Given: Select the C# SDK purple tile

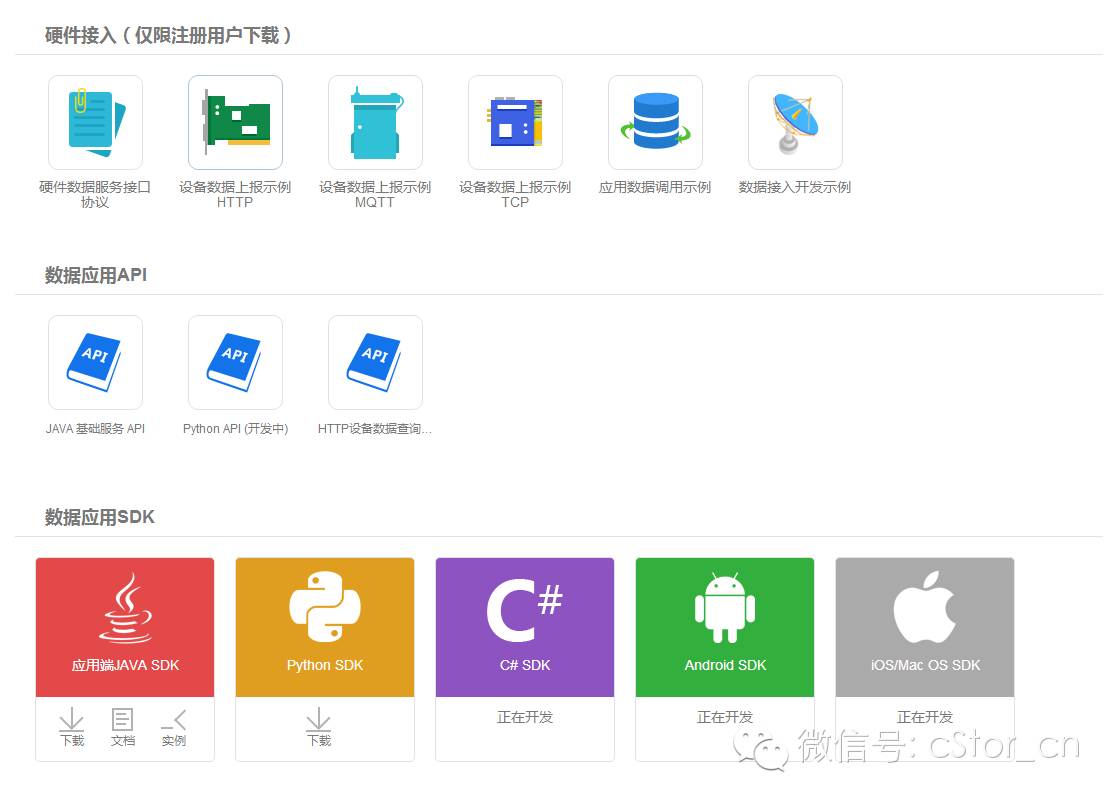Looking at the screenshot, I should 525,627.
